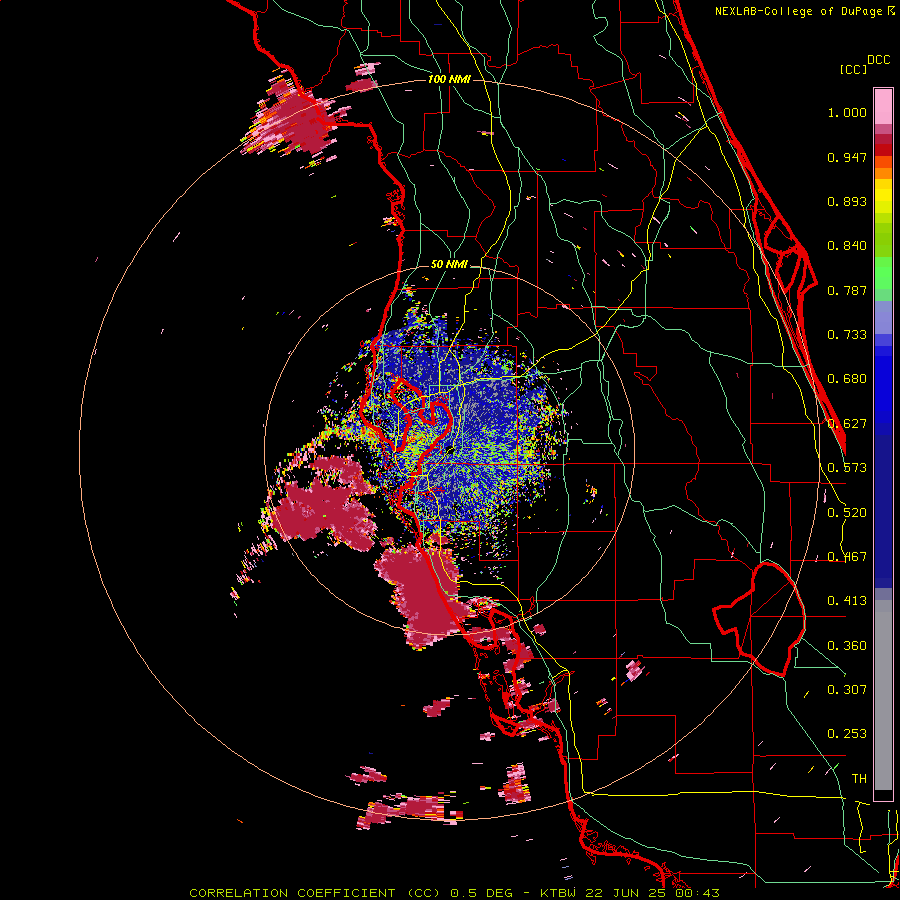Pick the yellow segment of the color bar
The height and width of the screenshot is (900, 900).
coord(883,197)
